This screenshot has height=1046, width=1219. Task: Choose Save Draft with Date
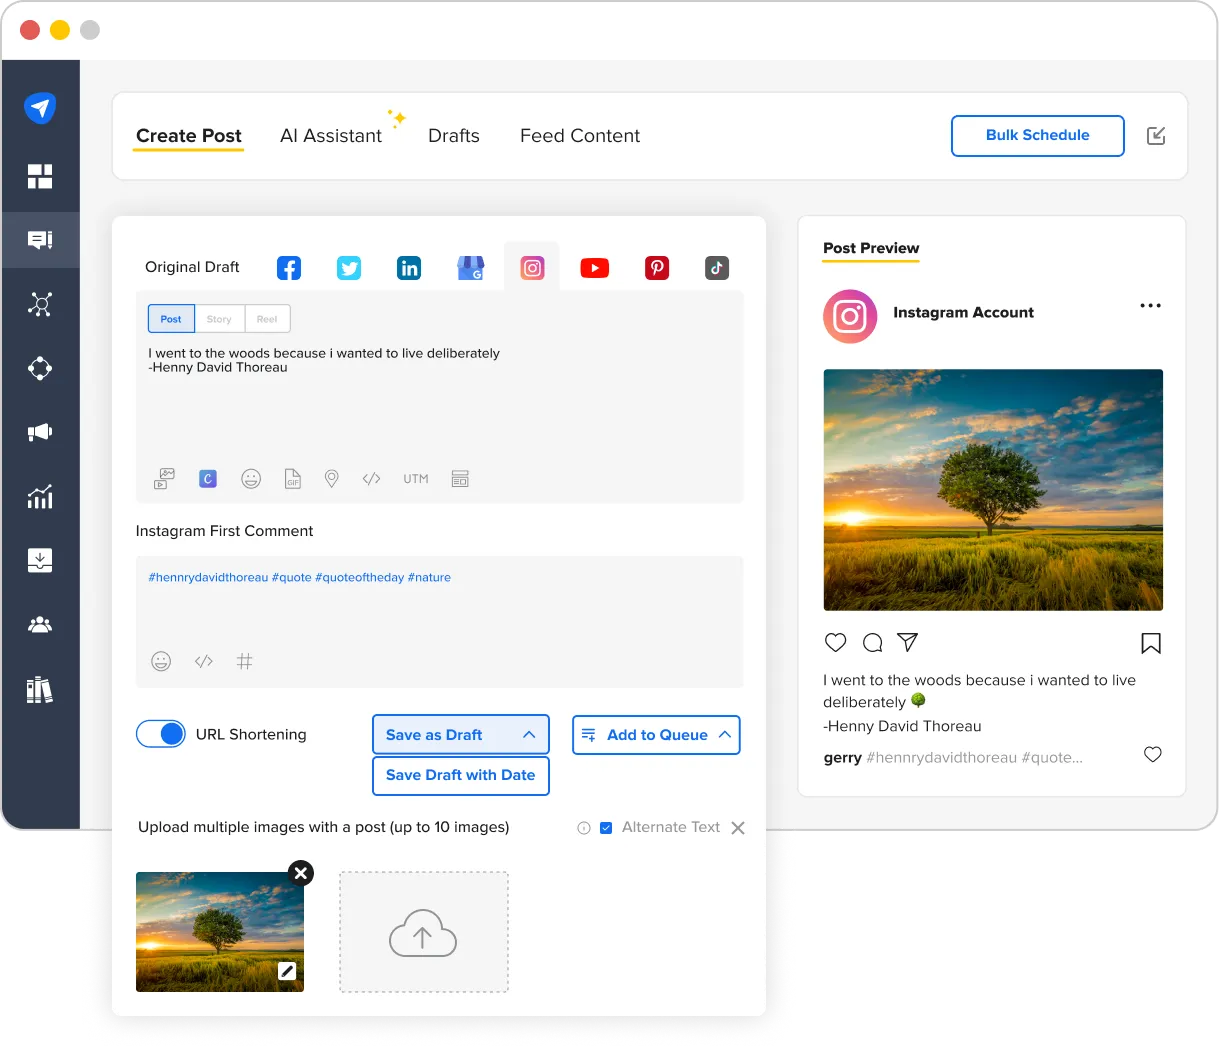(x=460, y=775)
